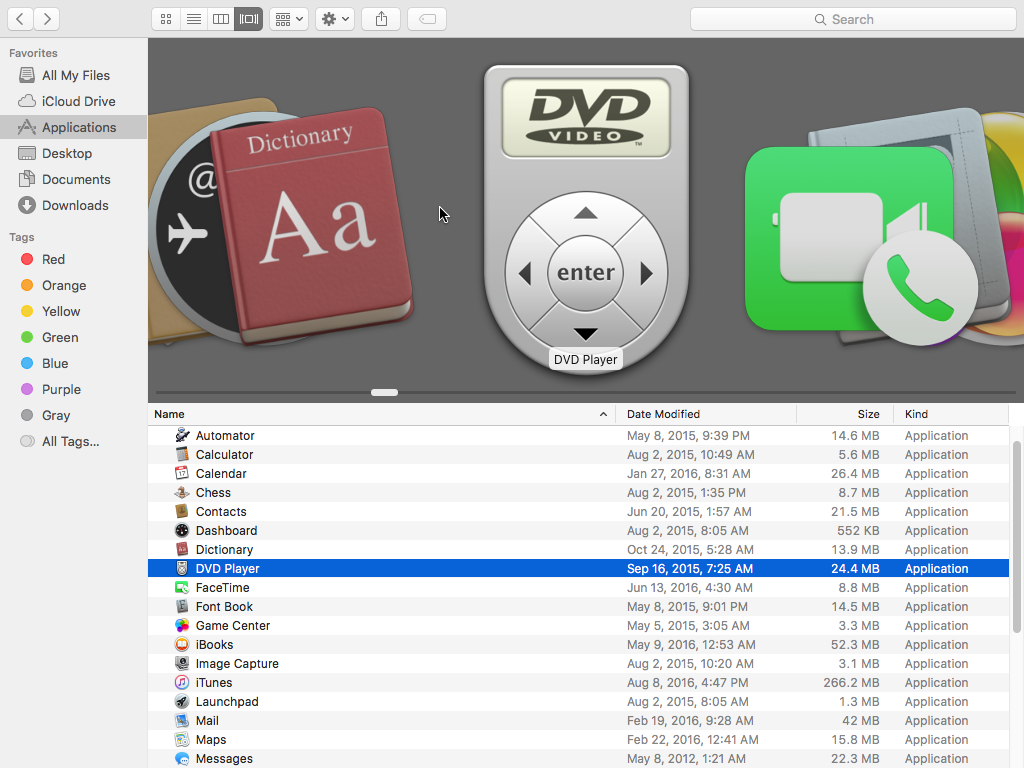The height and width of the screenshot is (768, 1024).
Task: Select the Dictionary app icon in list
Action: [x=182, y=549]
